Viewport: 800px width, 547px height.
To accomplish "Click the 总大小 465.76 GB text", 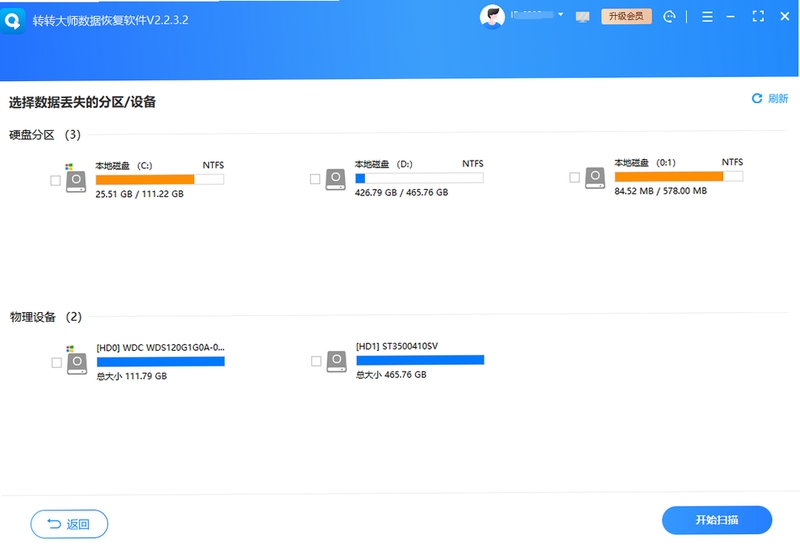I will (x=391, y=375).
